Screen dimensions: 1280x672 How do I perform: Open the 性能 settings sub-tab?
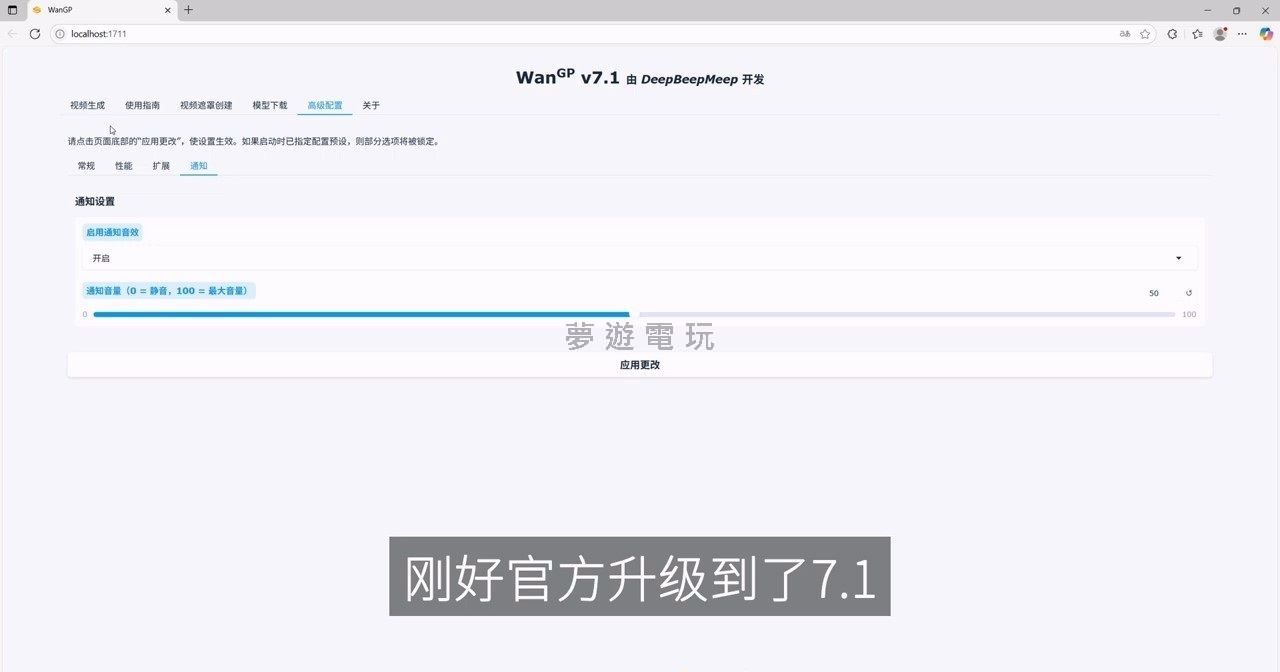124,166
